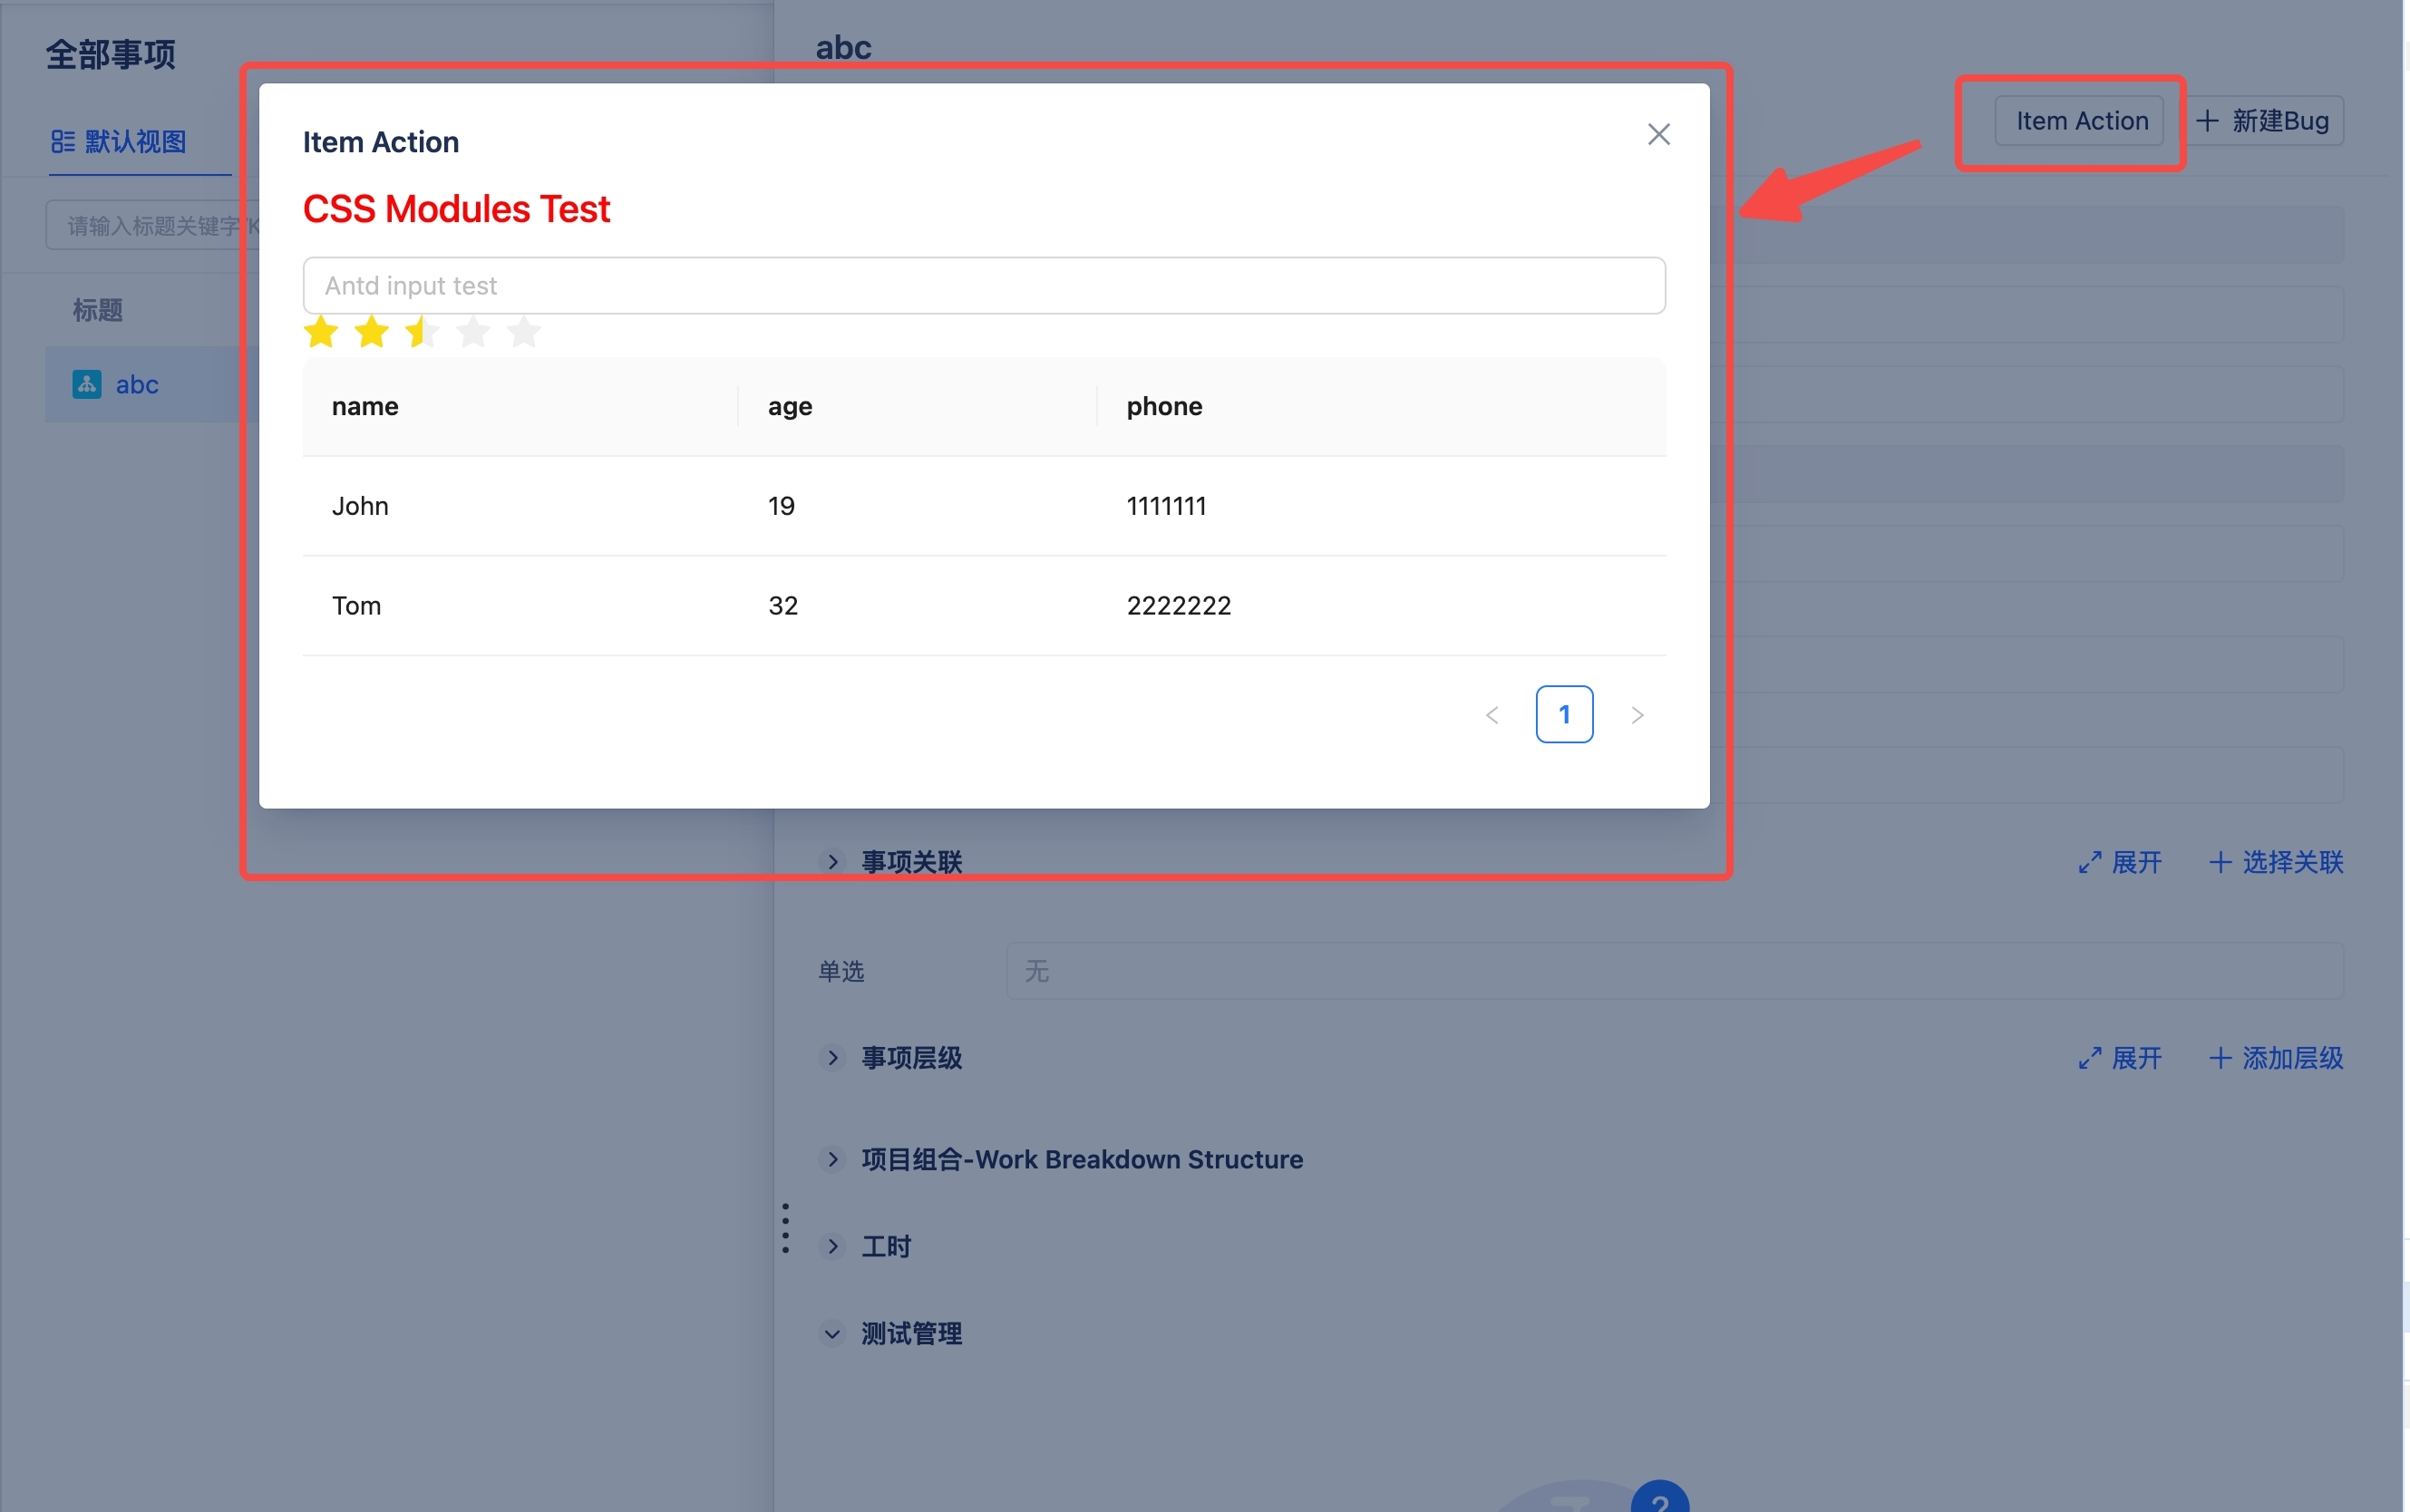This screenshot has width=2410, height=1512.
Task: Select page 1 in pagination
Action: [x=1564, y=715]
